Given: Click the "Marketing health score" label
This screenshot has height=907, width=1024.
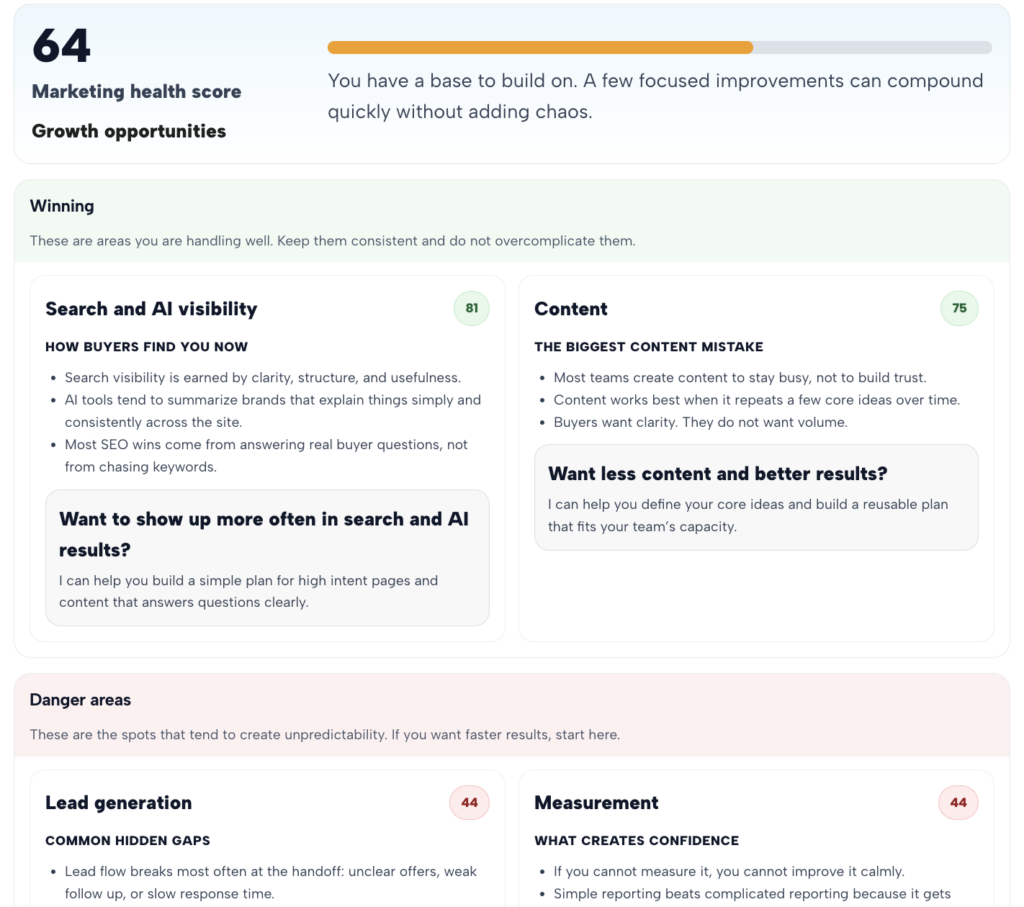Looking at the screenshot, I should click(136, 91).
